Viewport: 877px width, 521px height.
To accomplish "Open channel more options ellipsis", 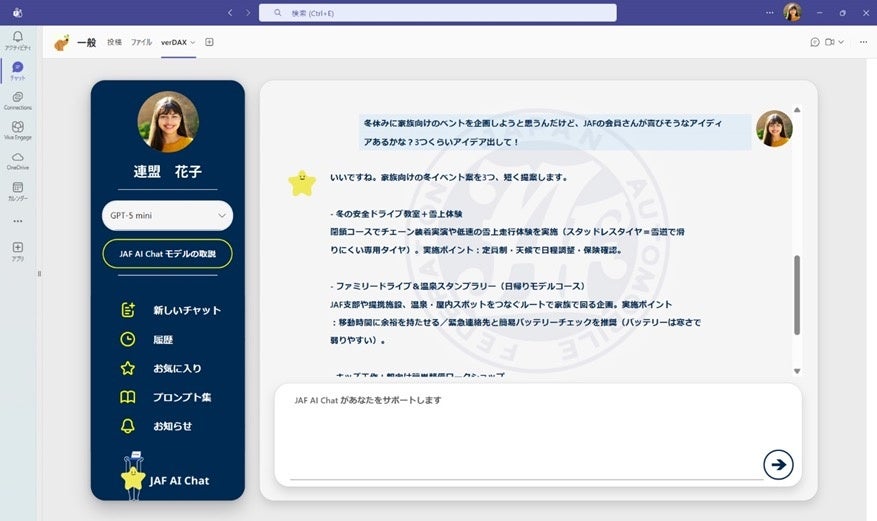I will (x=864, y=42).
